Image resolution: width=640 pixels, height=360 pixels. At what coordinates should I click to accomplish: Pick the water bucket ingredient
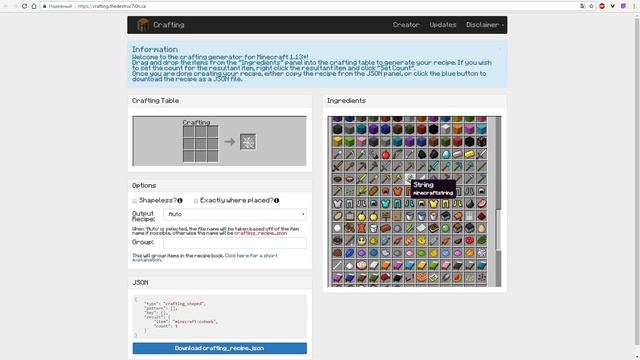click(x=422, y=216)
